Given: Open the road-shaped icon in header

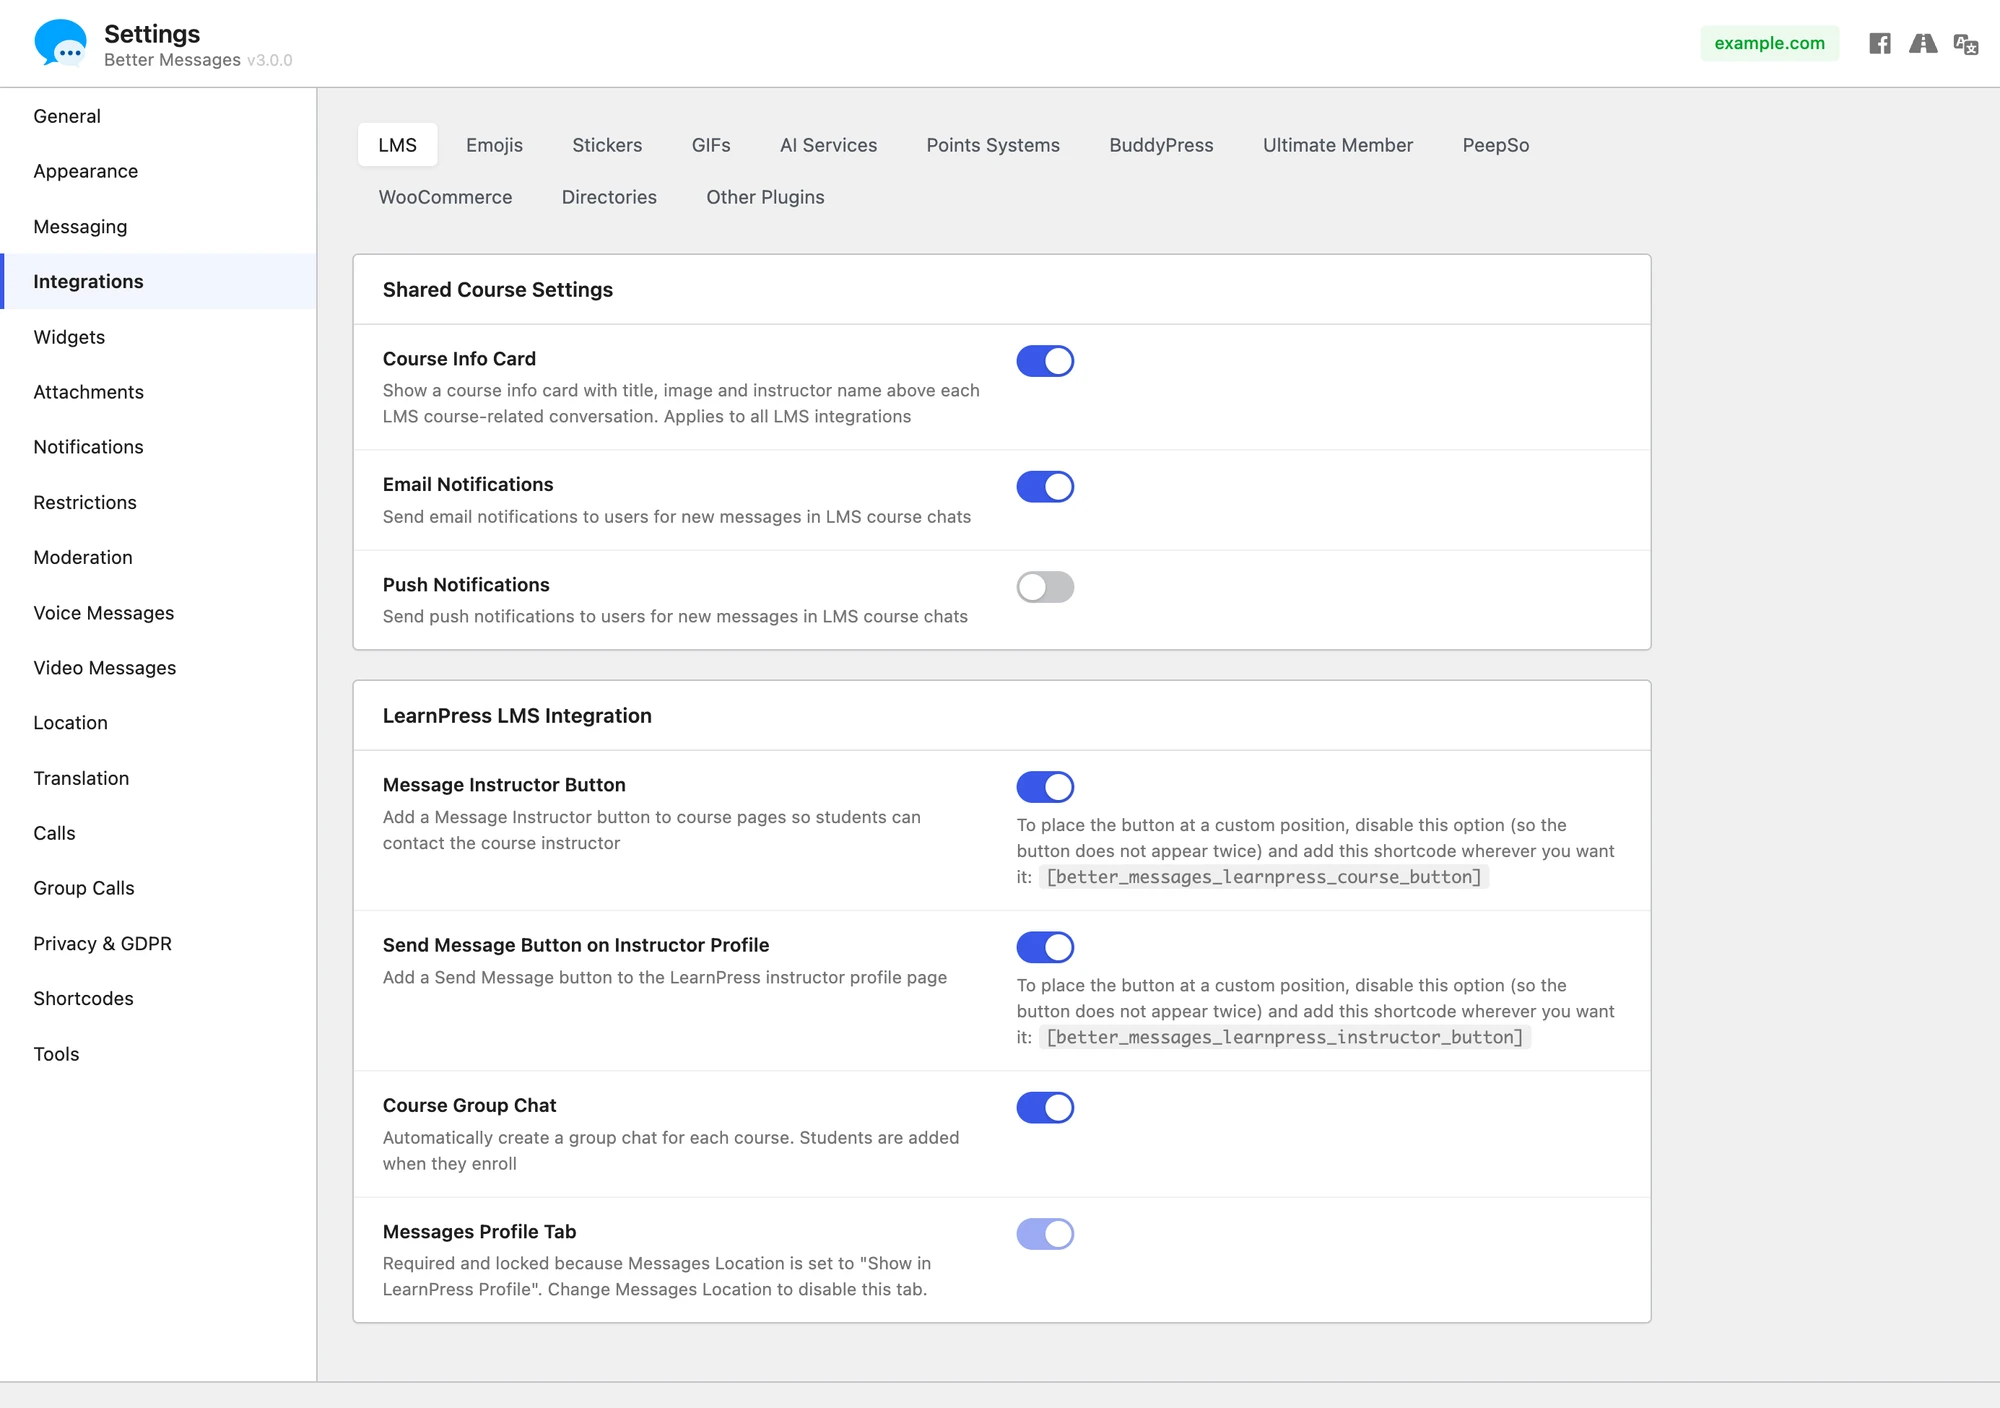Looking at the screenshot, I should [1923, 43].
